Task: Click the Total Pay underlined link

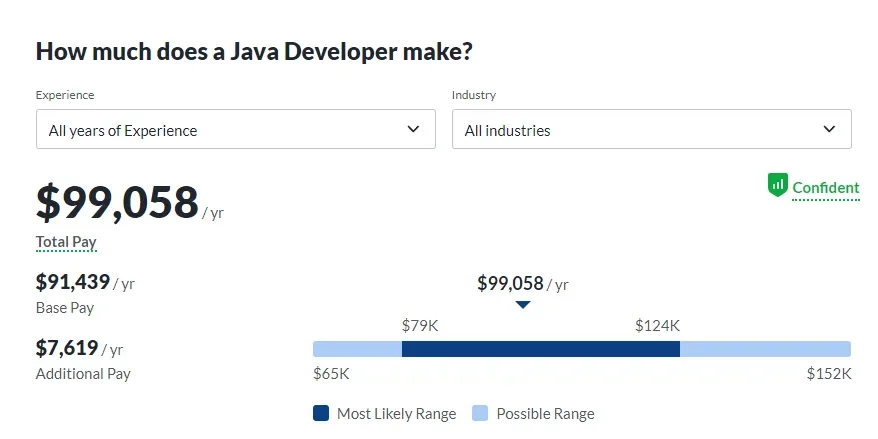Action: (66, 241)
